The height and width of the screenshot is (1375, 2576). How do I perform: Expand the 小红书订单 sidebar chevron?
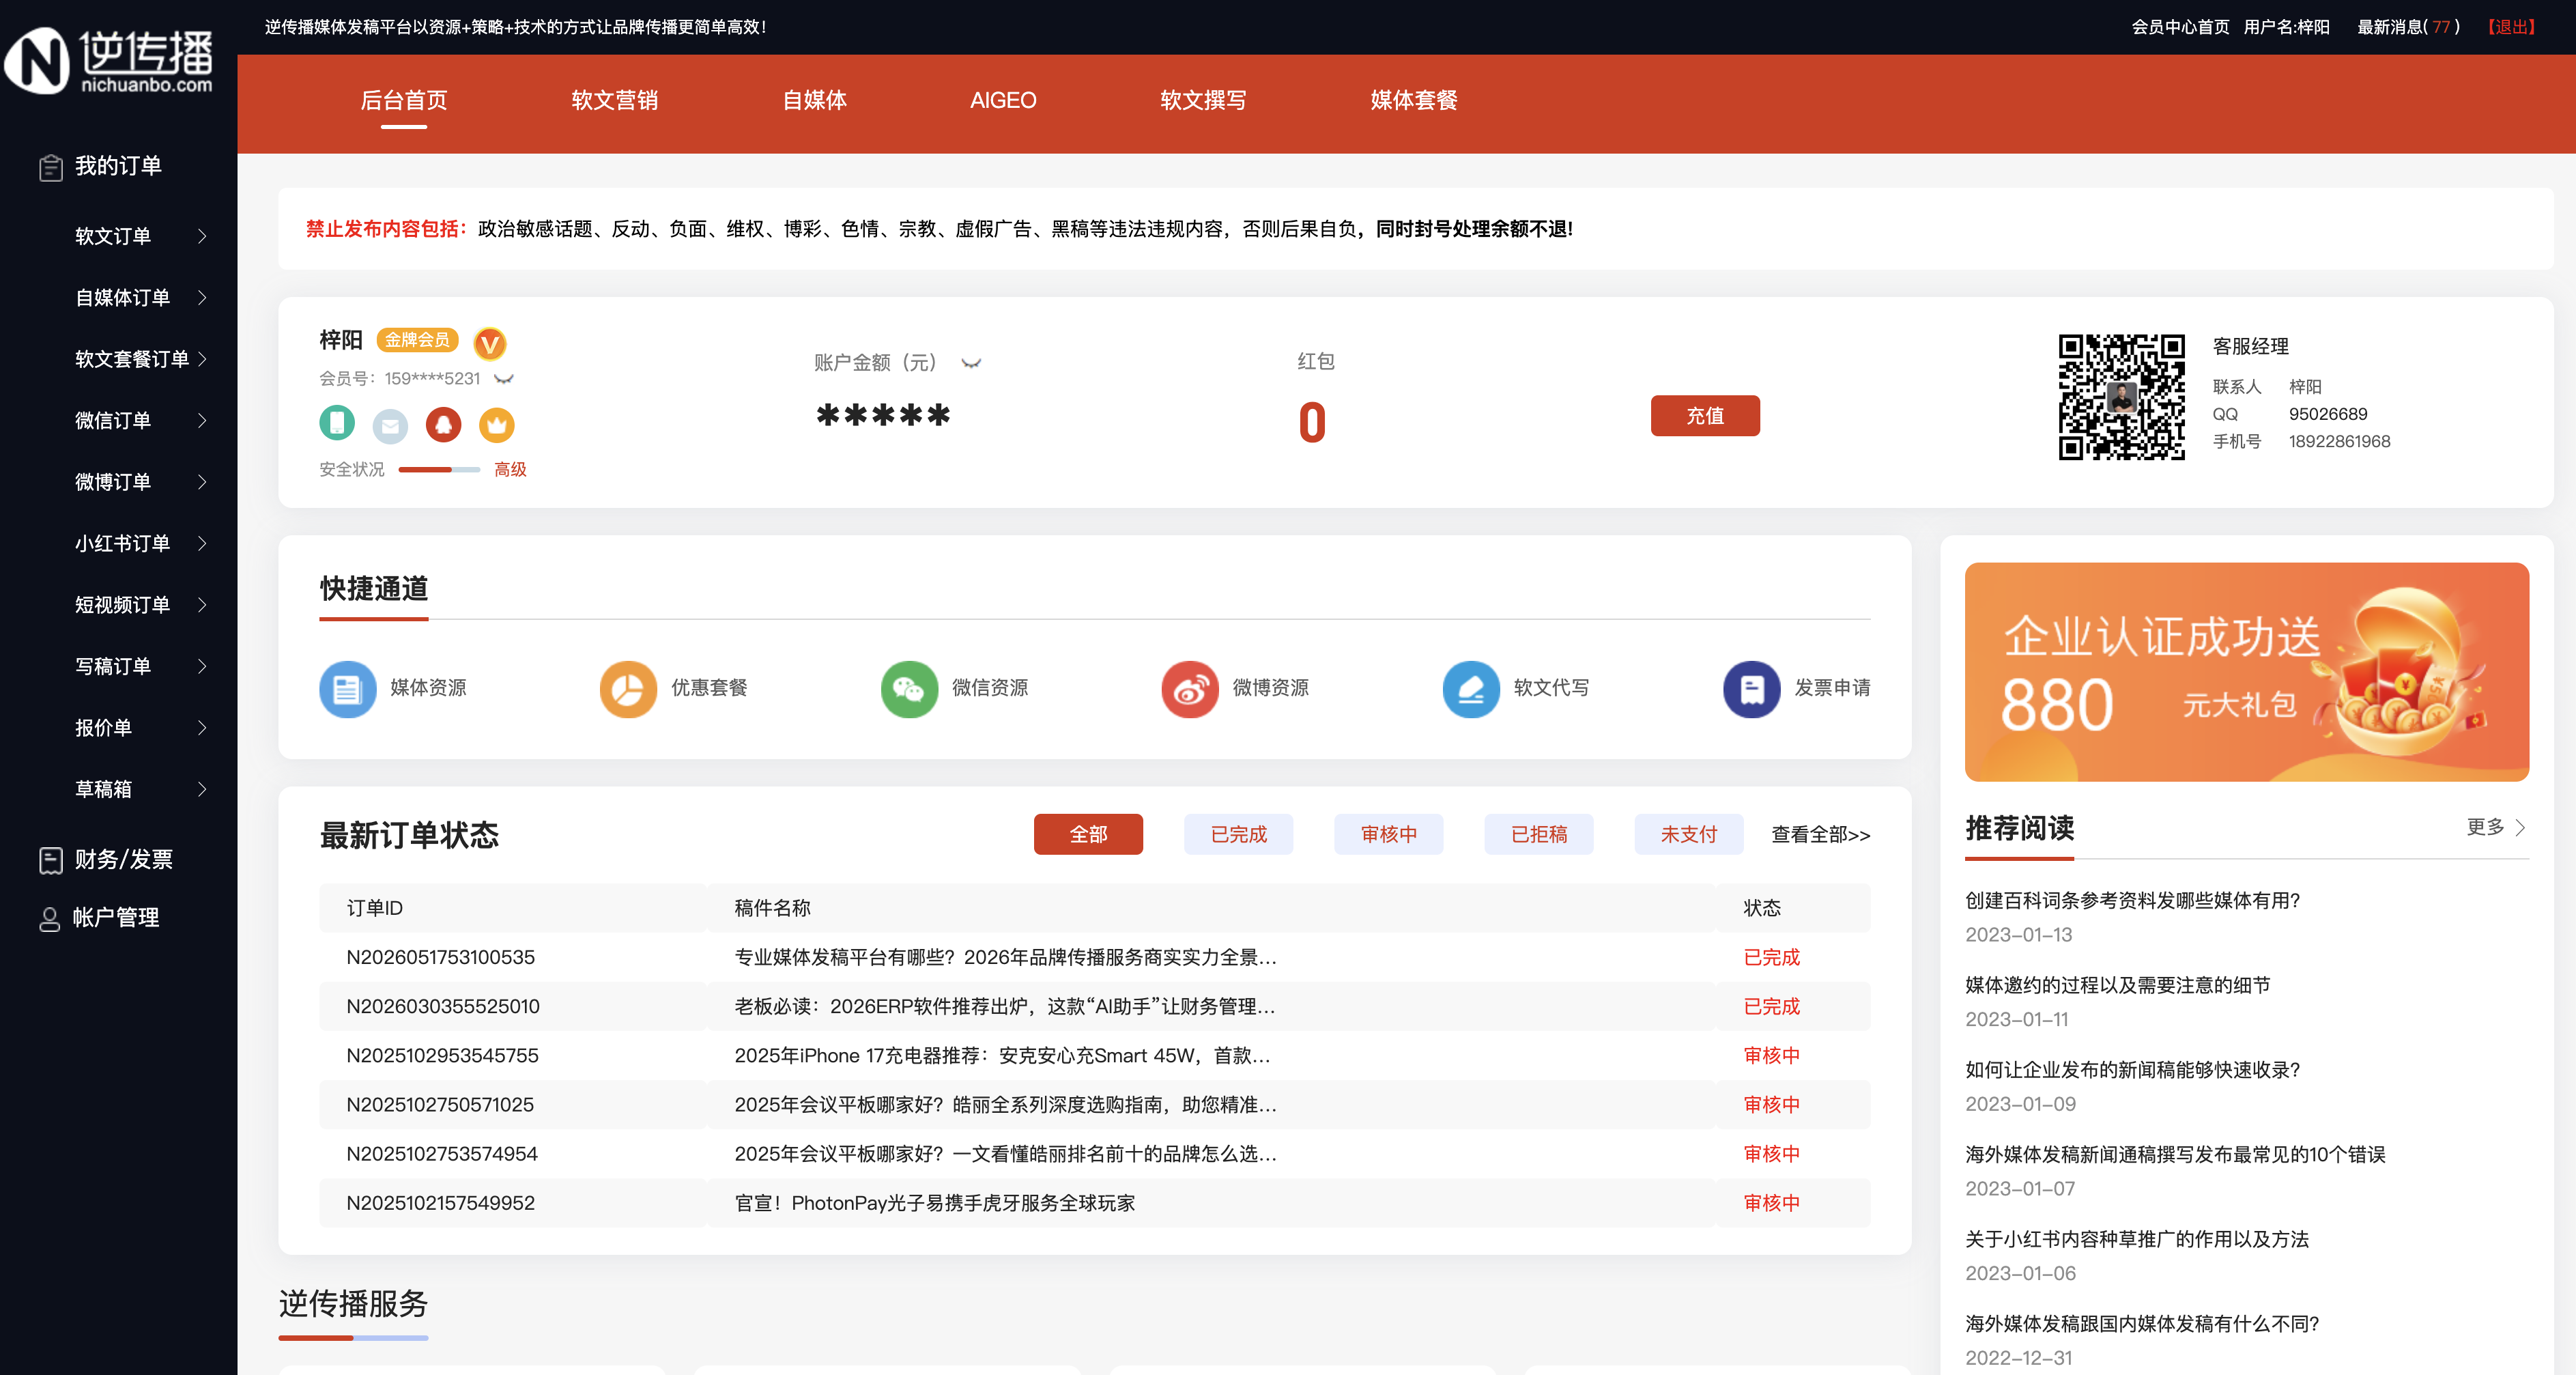click(x=202, y=543)
